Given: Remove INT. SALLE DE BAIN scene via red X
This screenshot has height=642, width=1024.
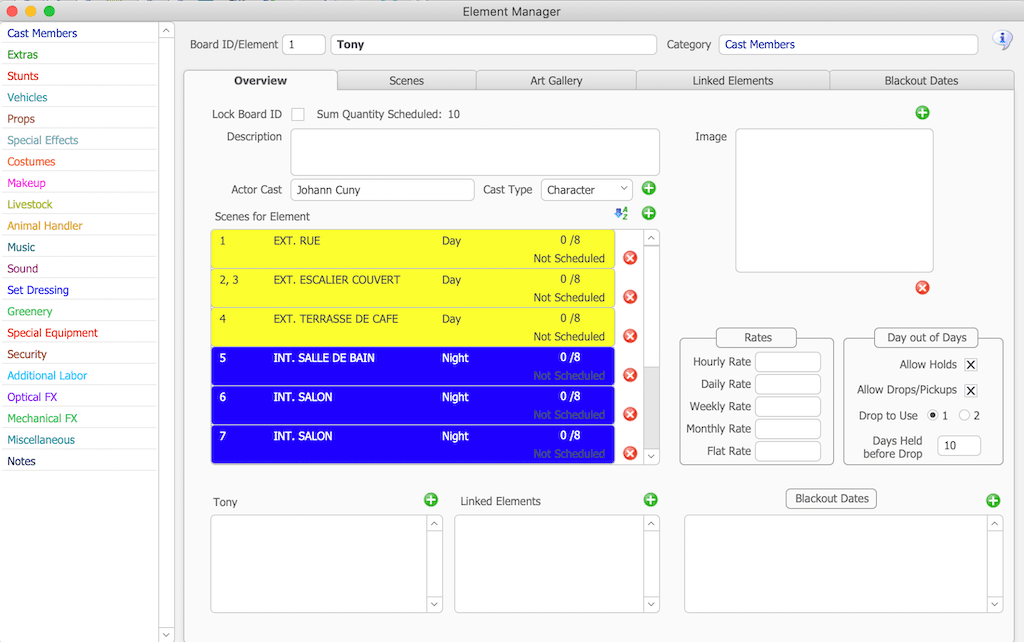Looking at the screenshot, I should pyautogui.click(x=630, y=375).
